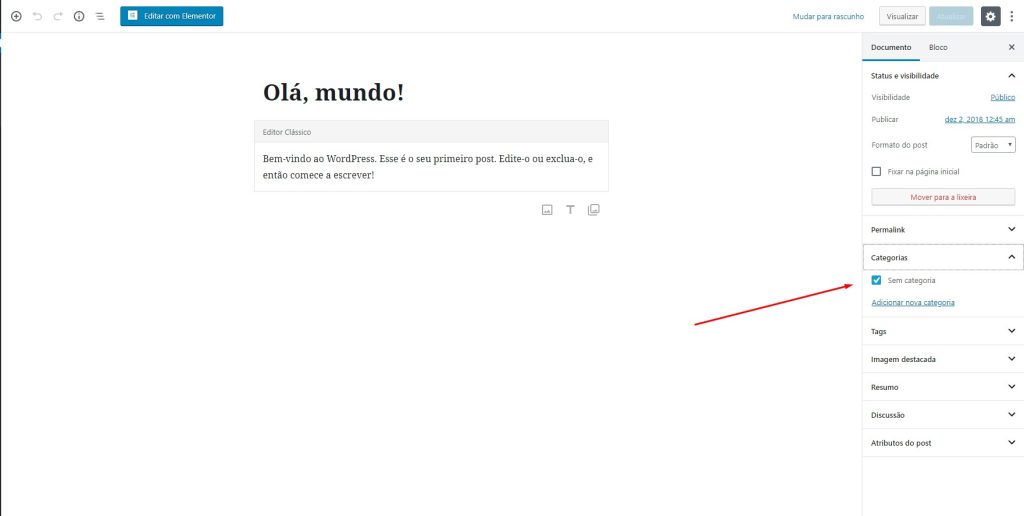This screenshot has width=1024, height=516.
Task: Open the block navigation list icon
Action: click(100, 16)
